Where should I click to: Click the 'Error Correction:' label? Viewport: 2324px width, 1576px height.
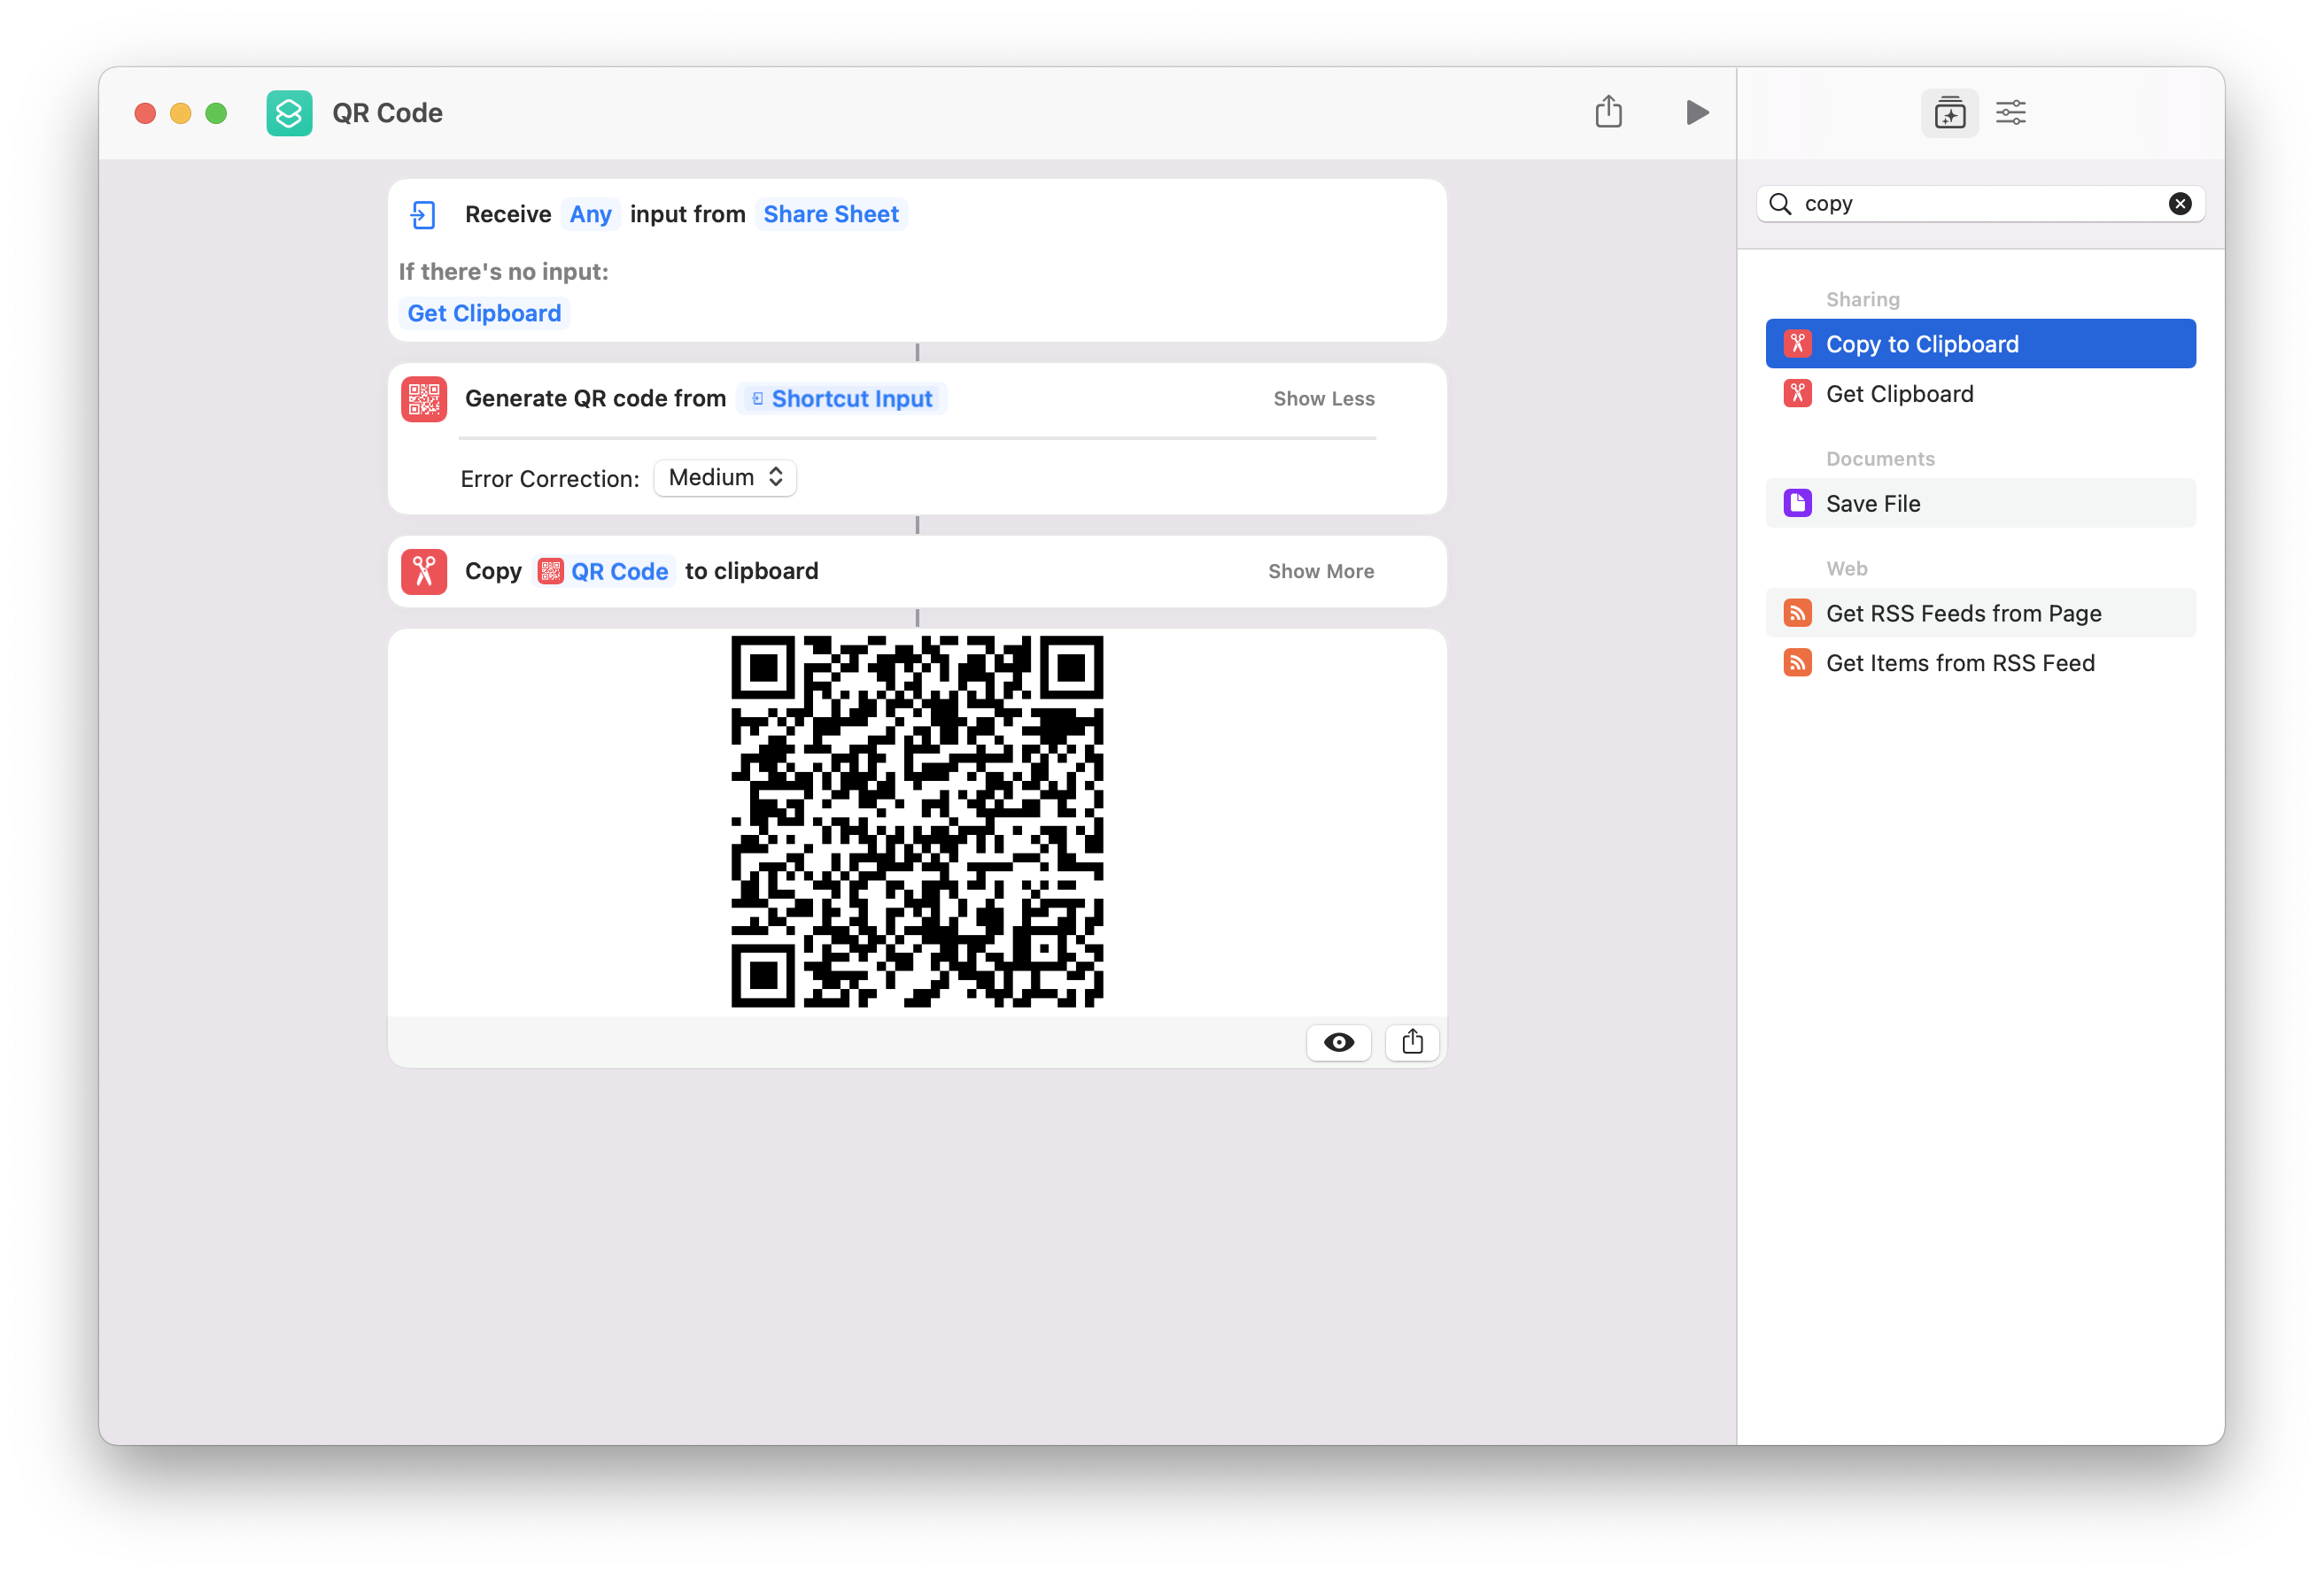[549, 479]
